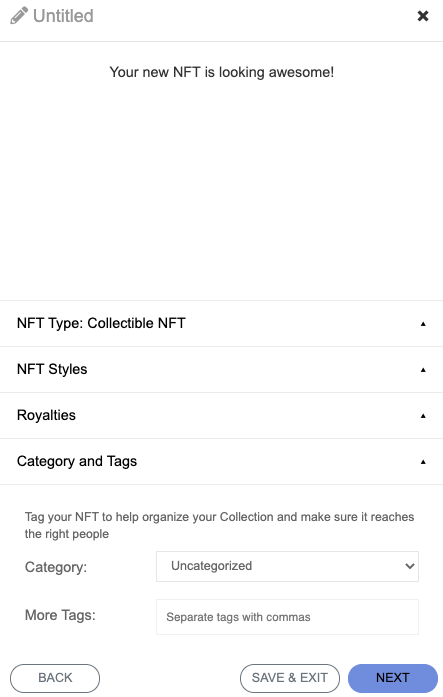
Task: Click the pencil edit icon beside Untitled
Action: 19,16
